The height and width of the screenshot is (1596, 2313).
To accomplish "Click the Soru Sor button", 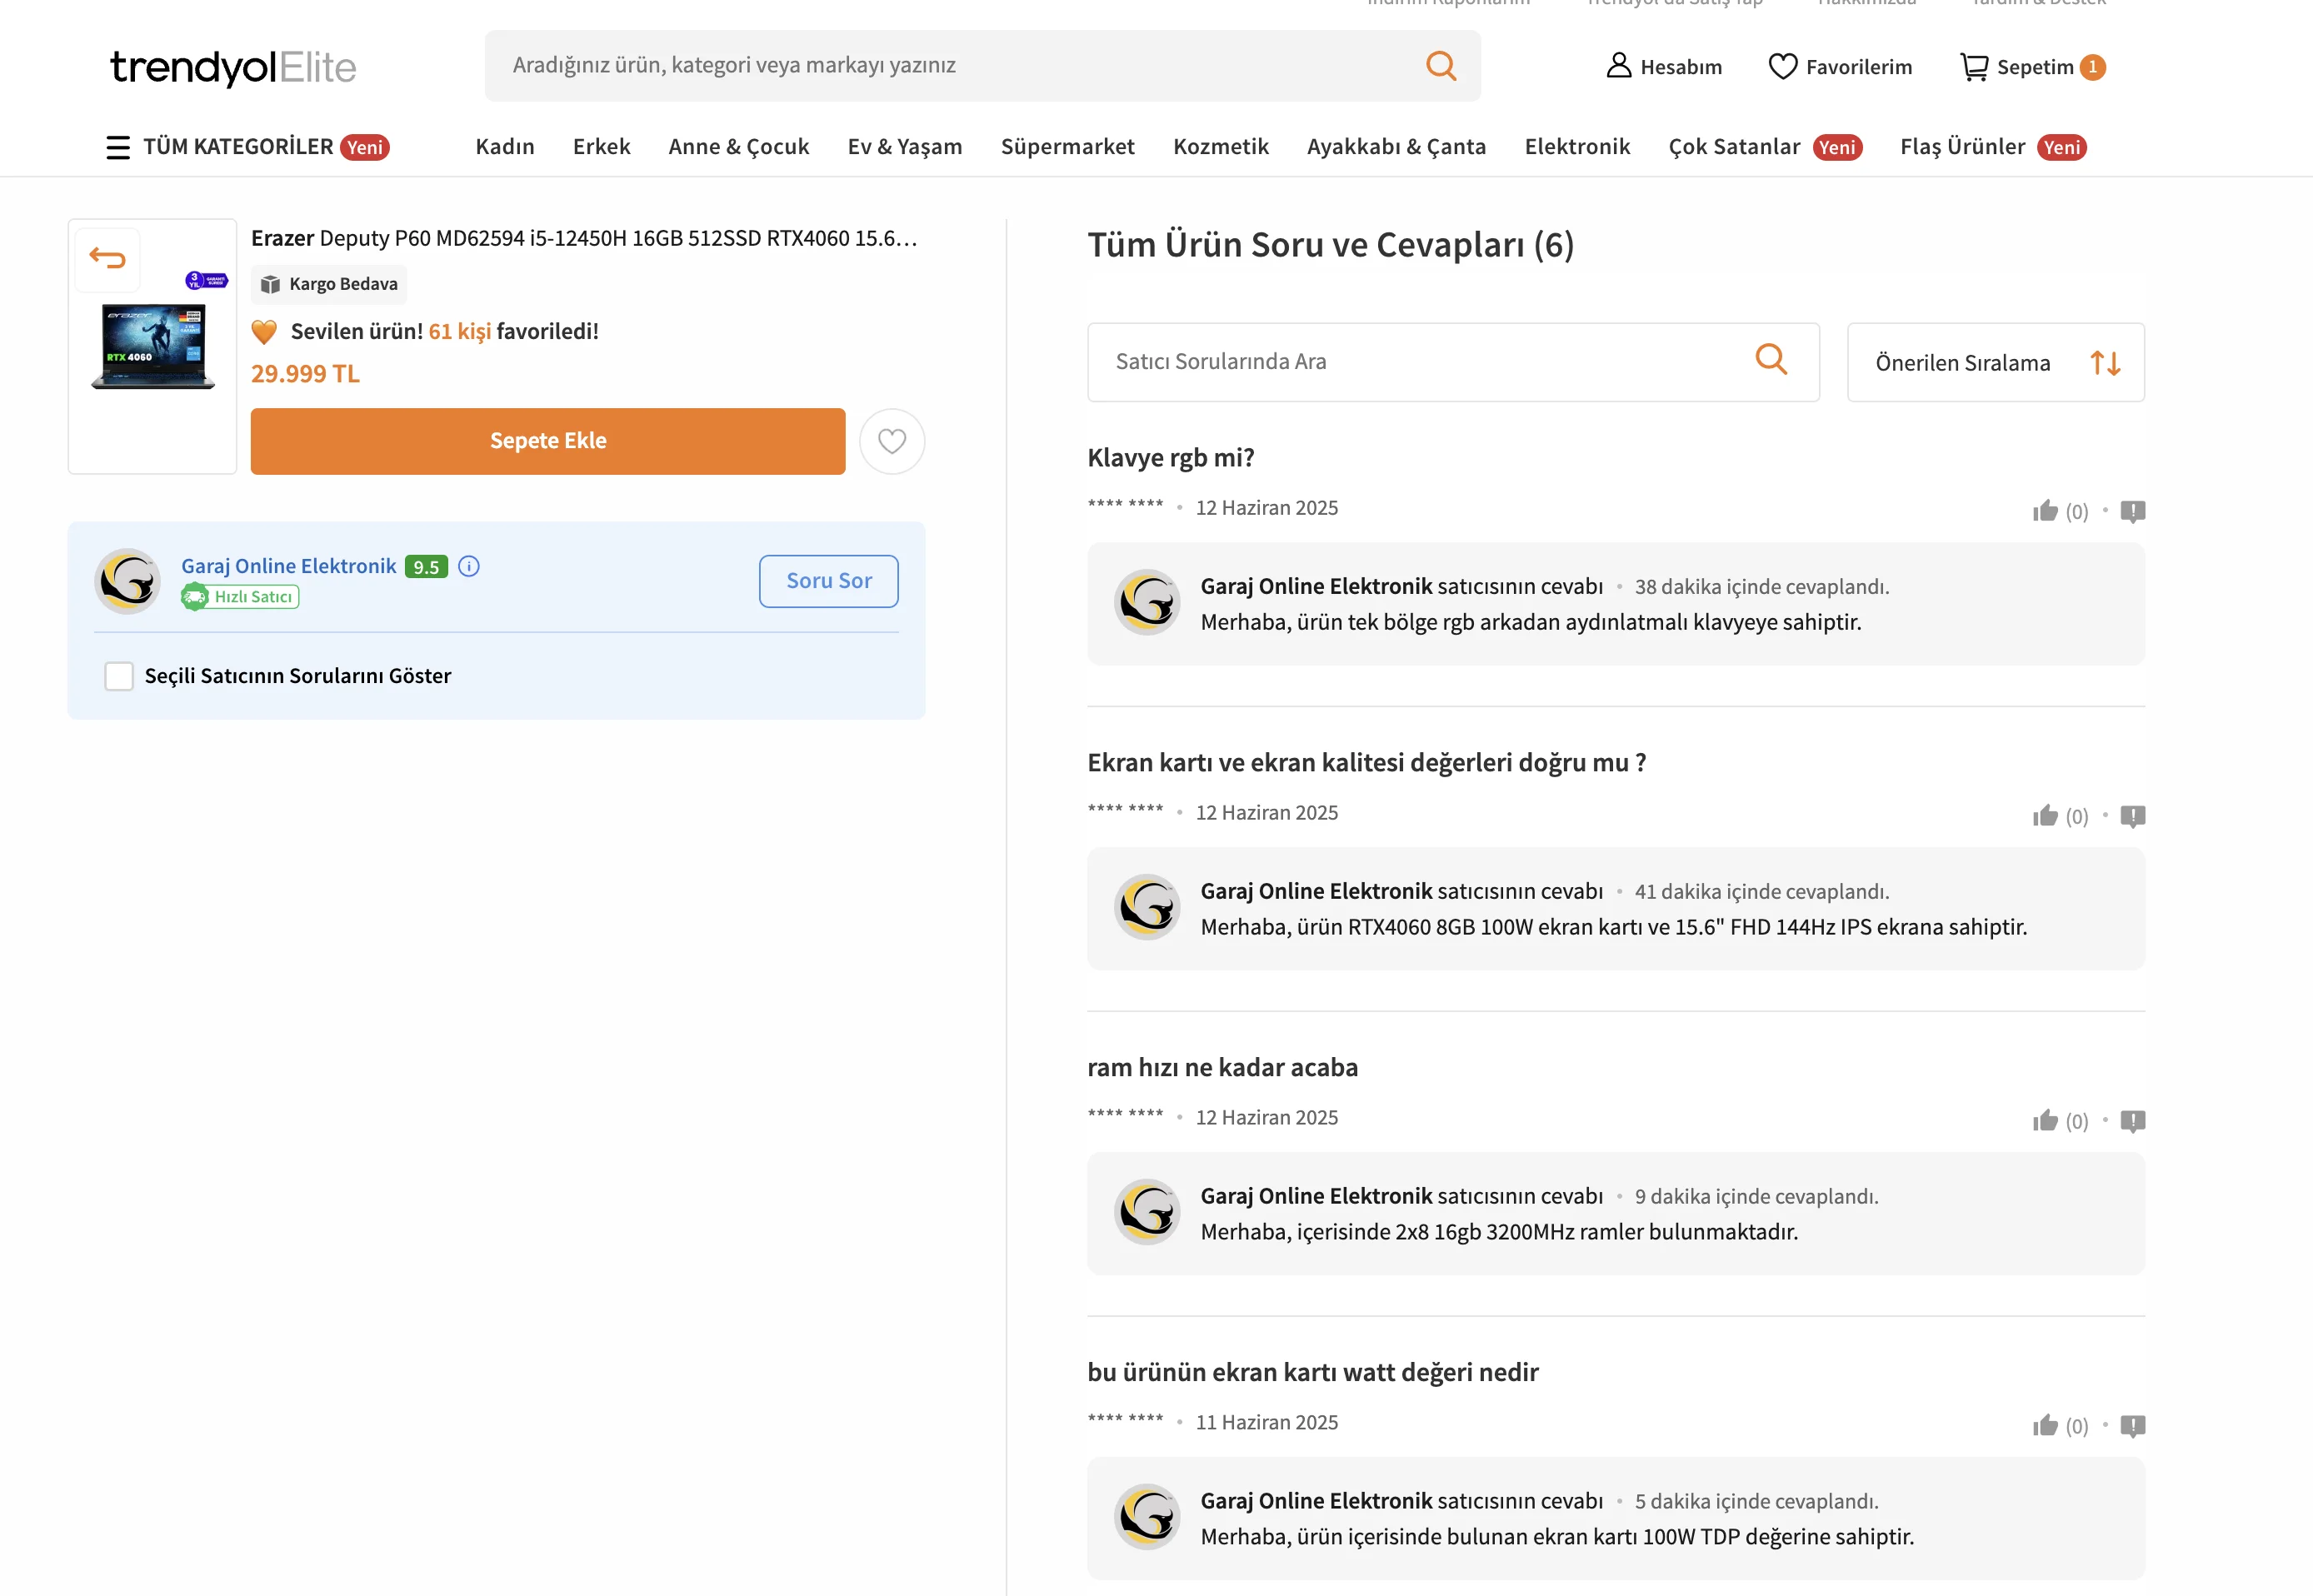I will click(x=828, y=581).
